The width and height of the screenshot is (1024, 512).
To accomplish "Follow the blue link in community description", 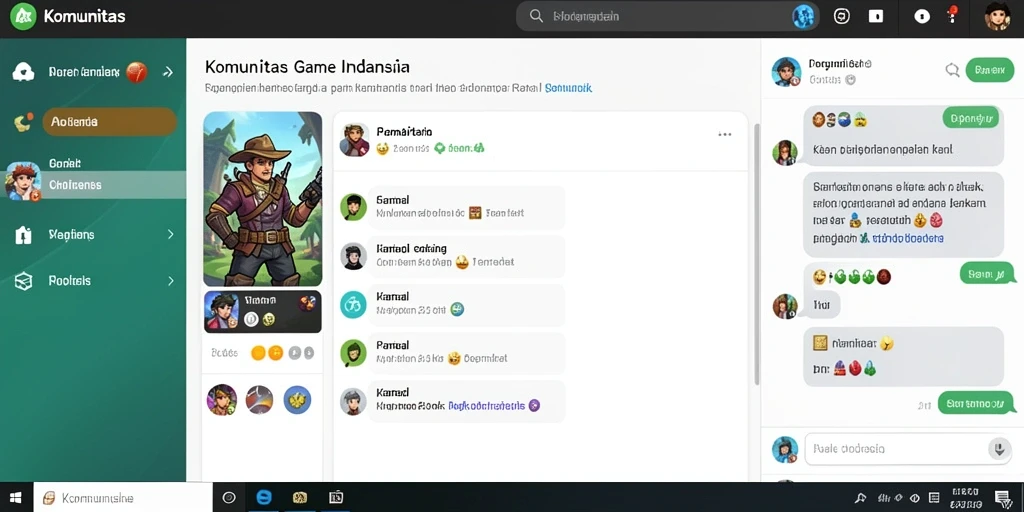I will (x=568, y=88).
